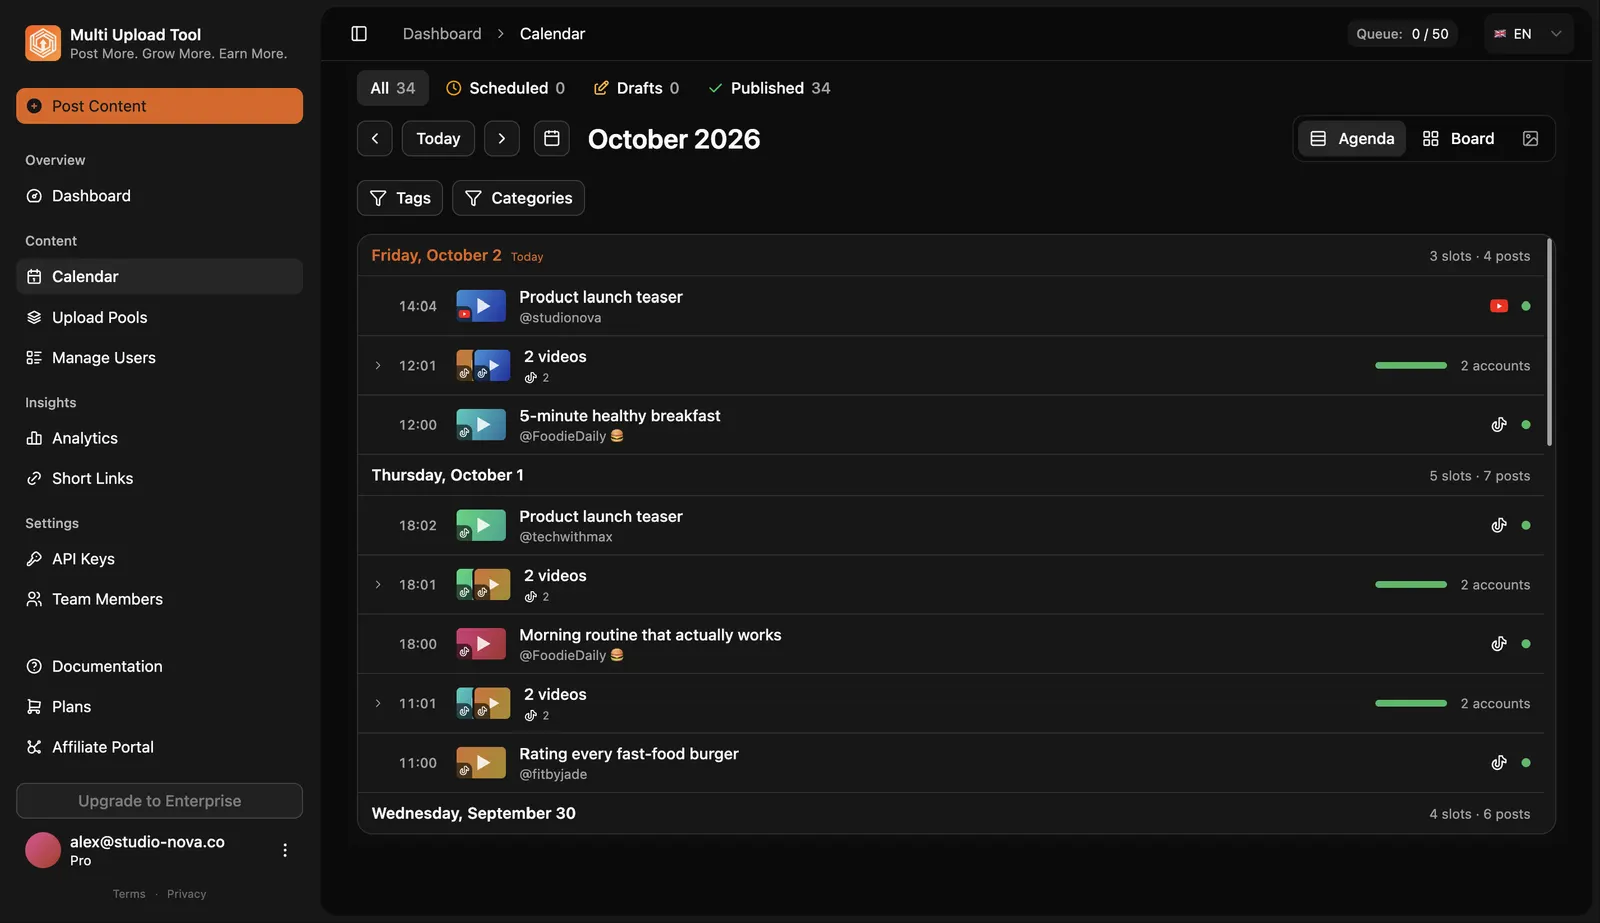Click thumbnail of Morning routine video

(481, 644)
